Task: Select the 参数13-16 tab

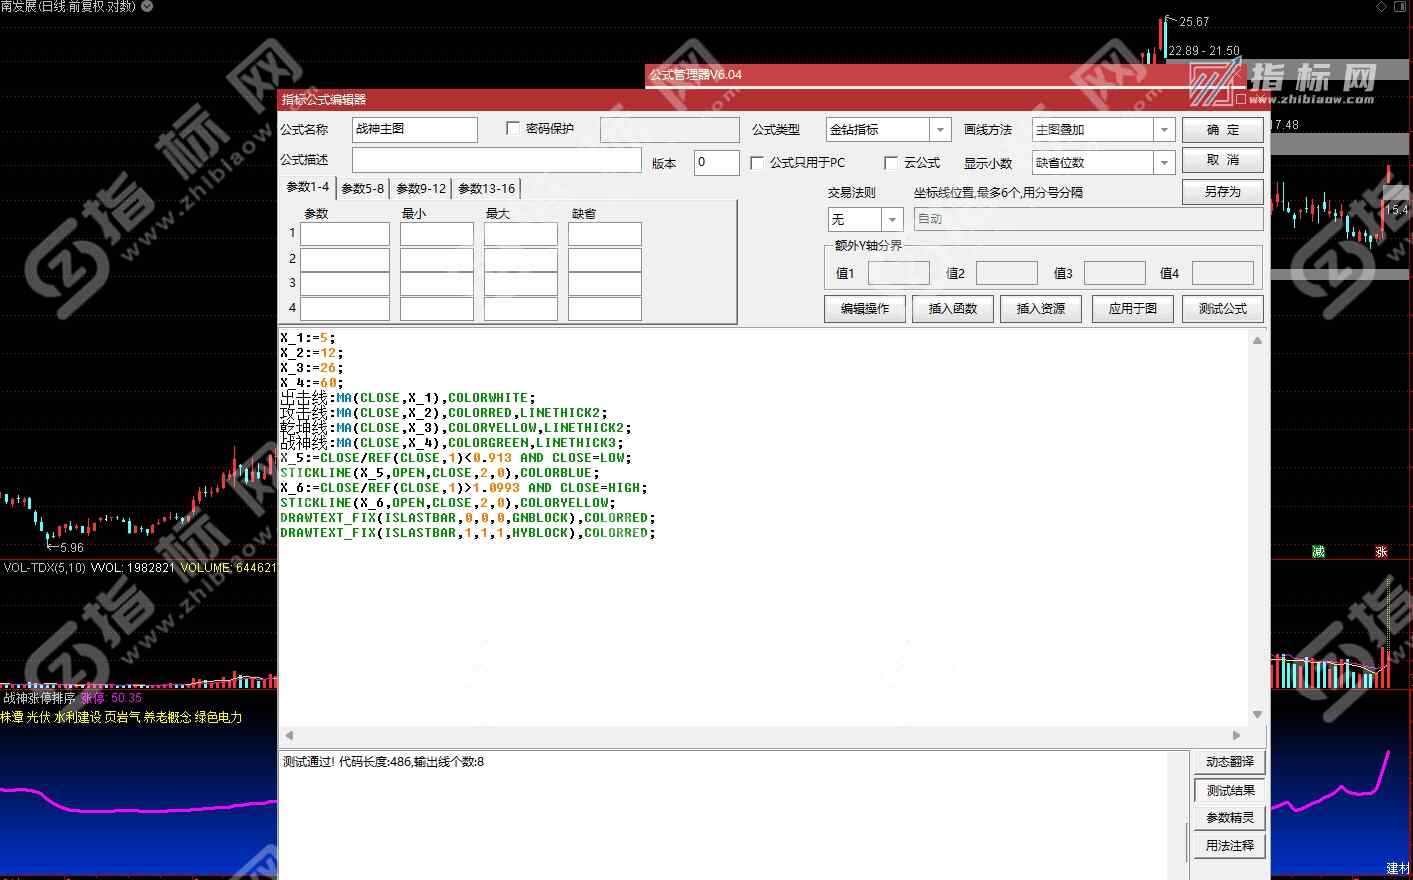Action: 486,188
